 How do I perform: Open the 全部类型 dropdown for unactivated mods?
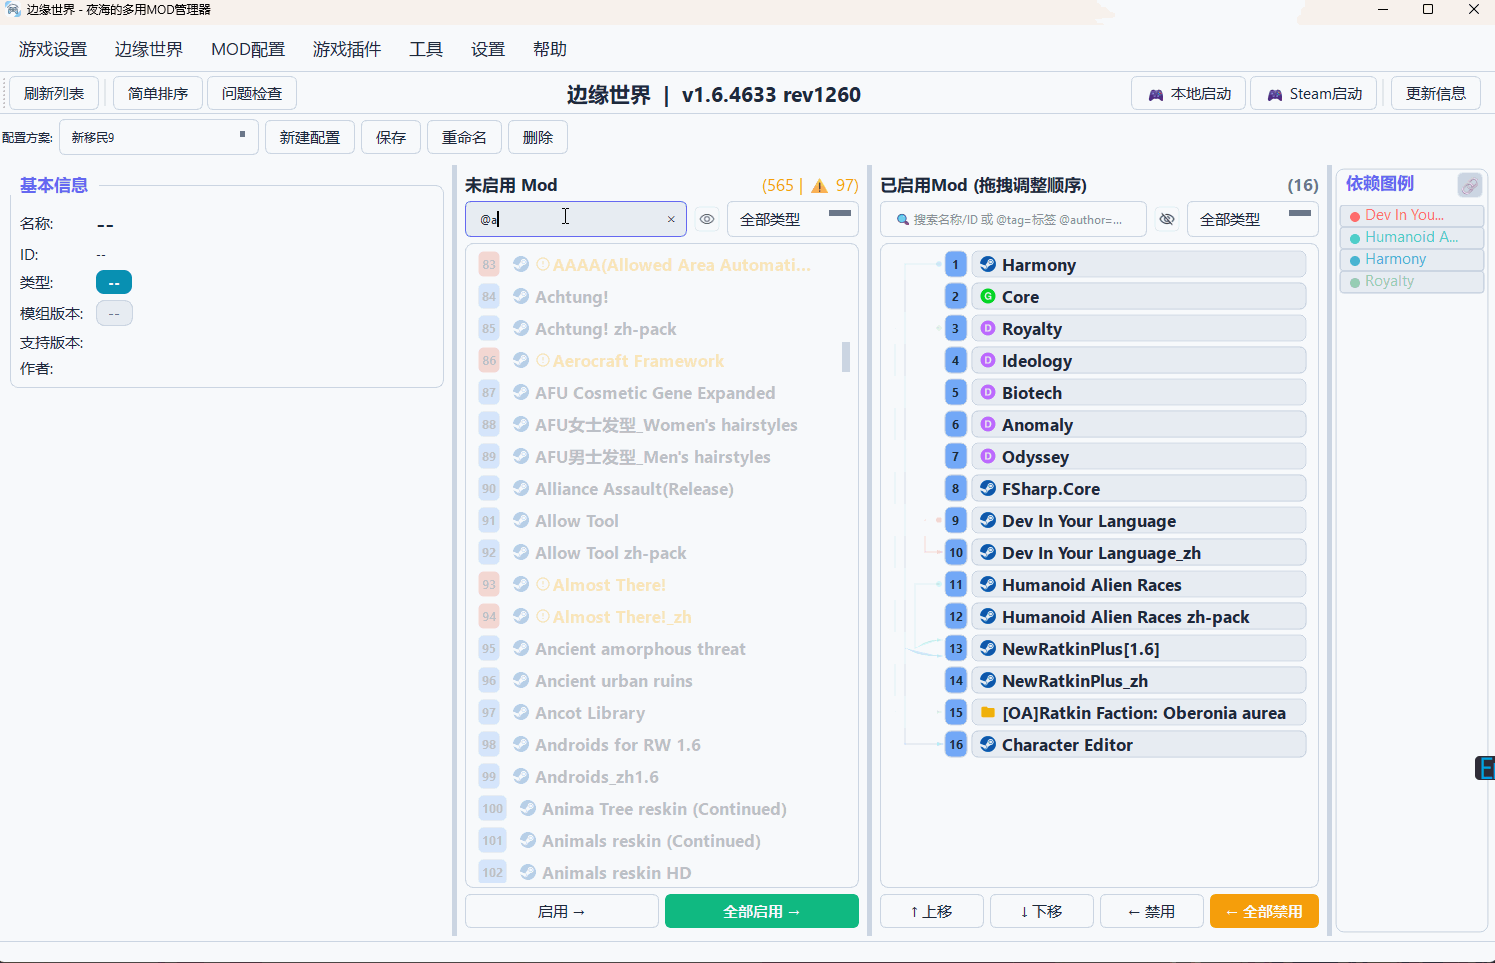(792, 218)
